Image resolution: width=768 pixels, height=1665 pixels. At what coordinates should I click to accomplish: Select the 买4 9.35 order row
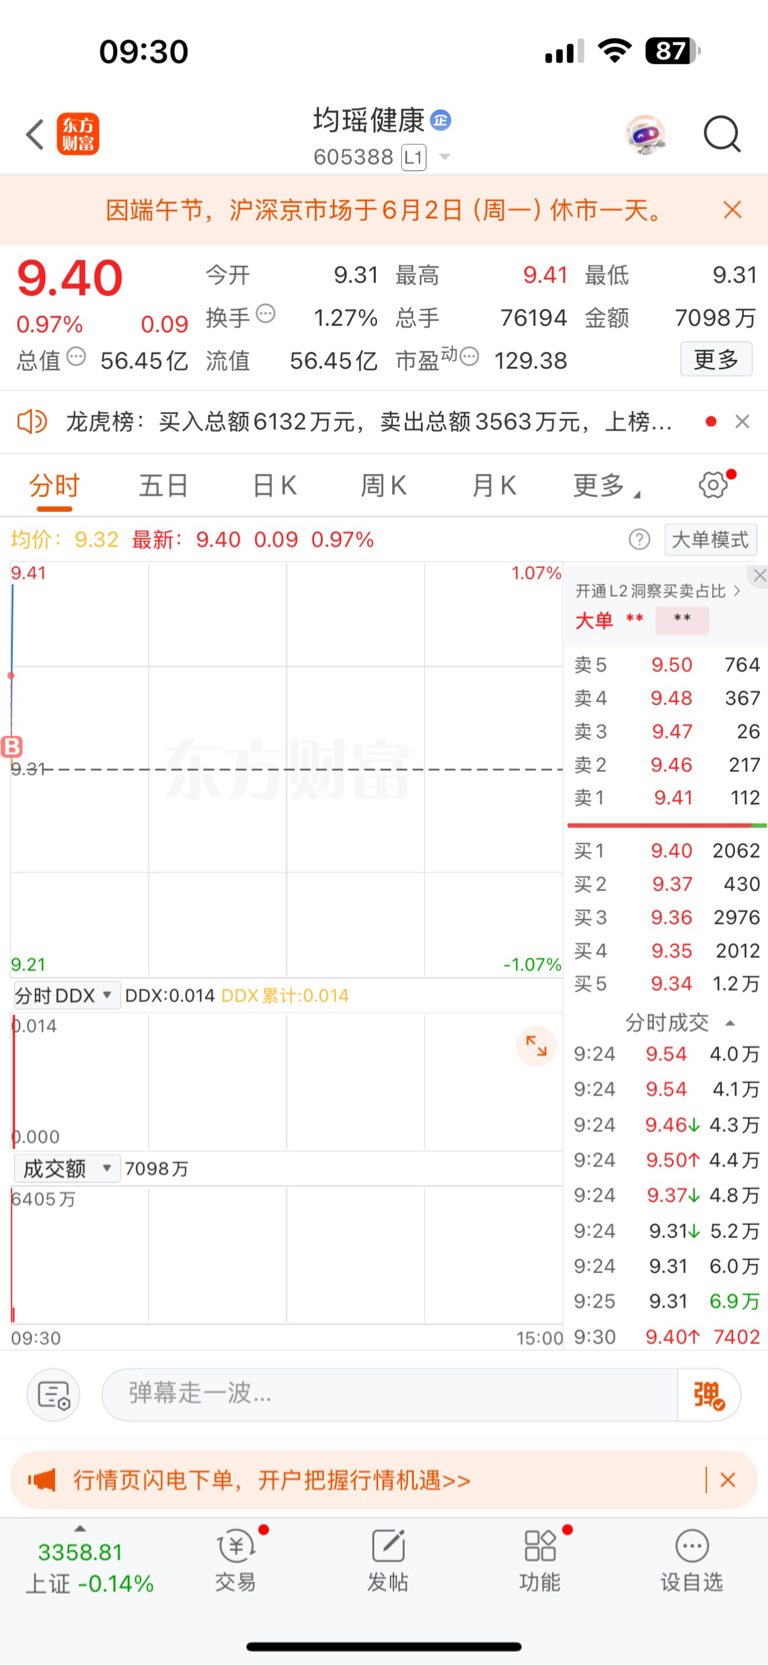click(x=667, y=951)
